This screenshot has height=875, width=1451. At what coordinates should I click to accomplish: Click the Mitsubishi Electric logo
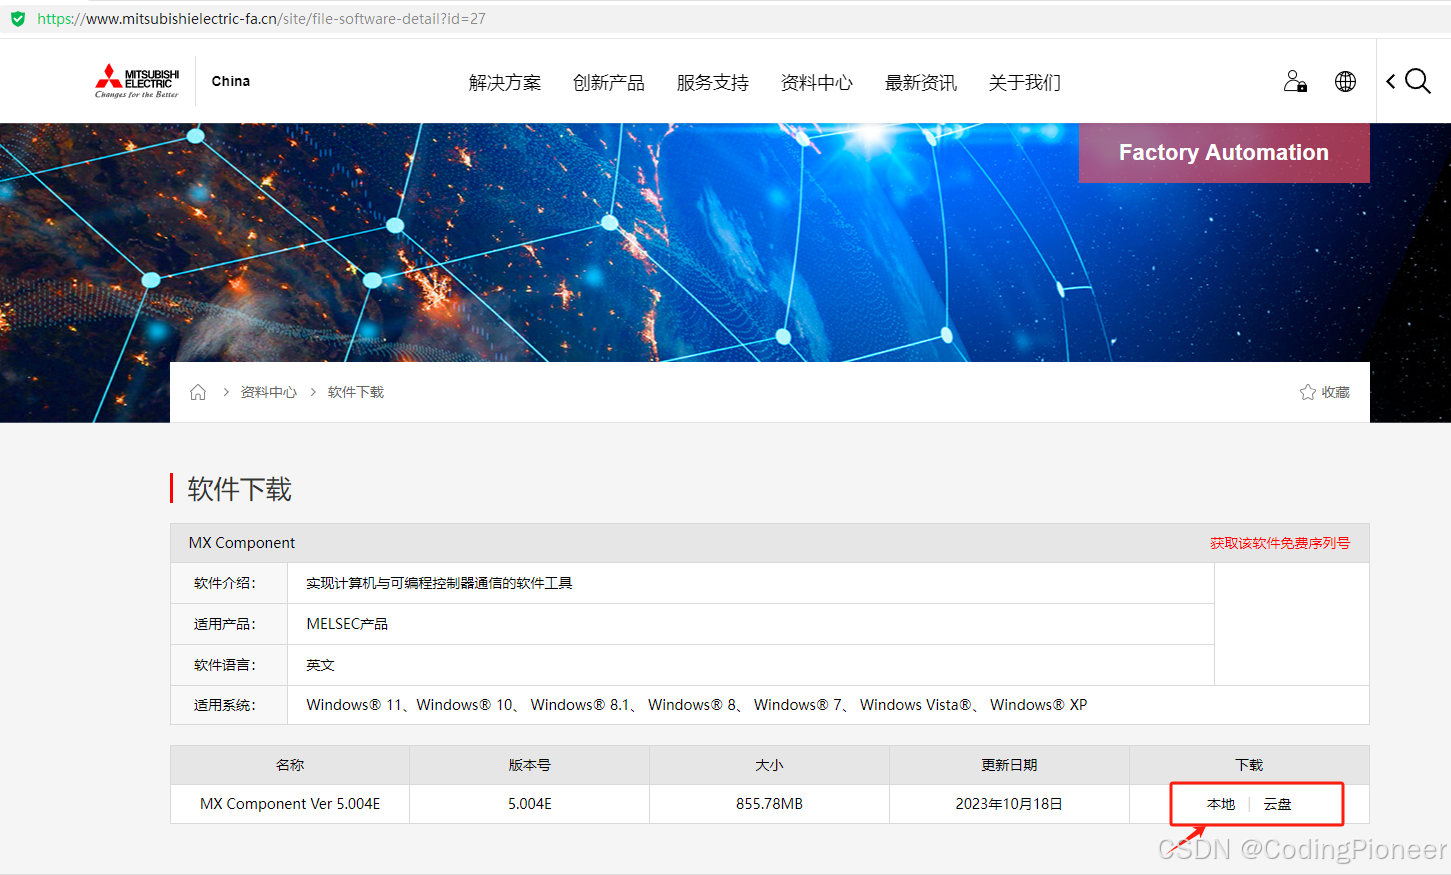(x=136, y=80)
